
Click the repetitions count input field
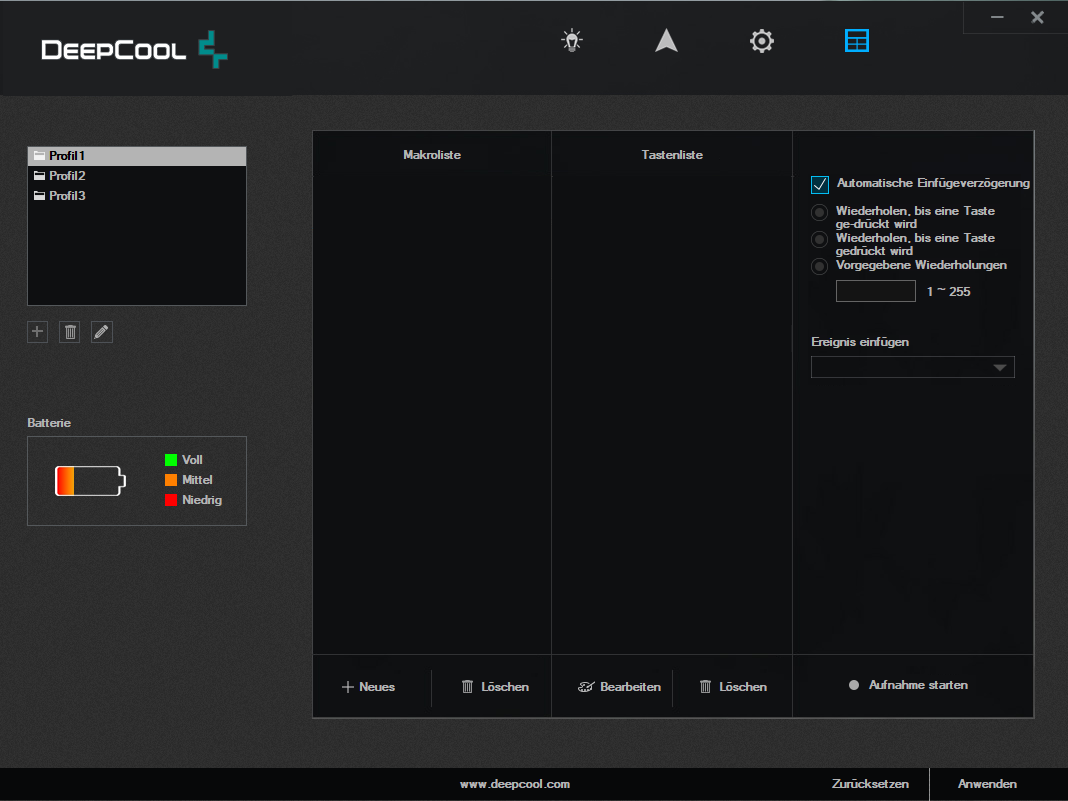[875, 291]
